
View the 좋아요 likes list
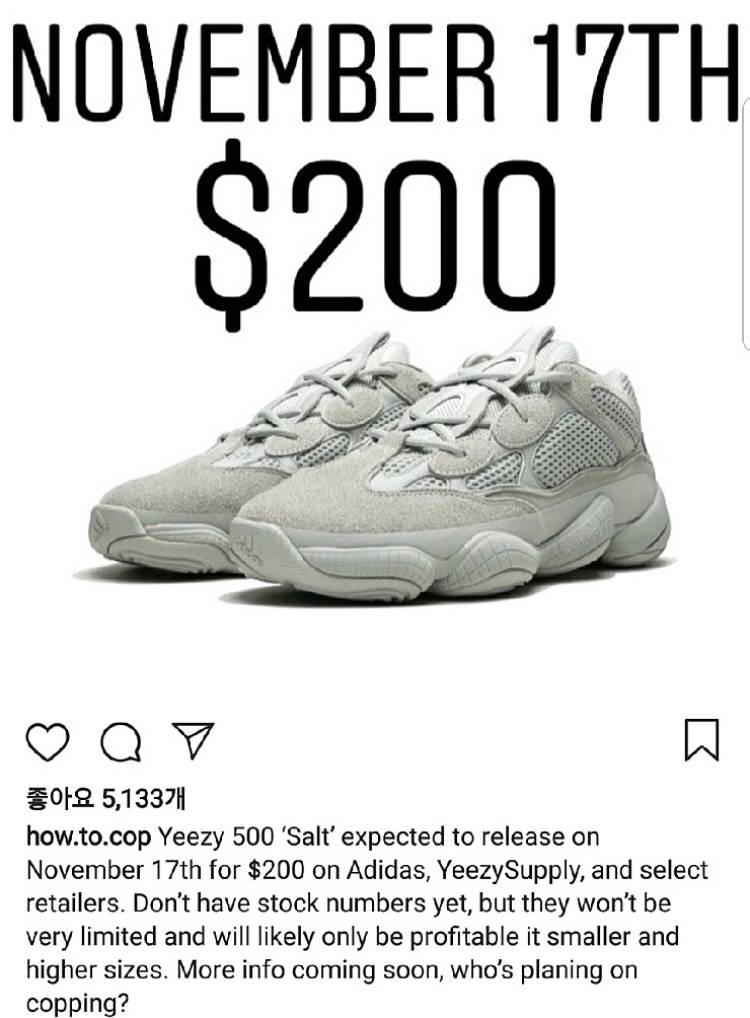point(105,799)
